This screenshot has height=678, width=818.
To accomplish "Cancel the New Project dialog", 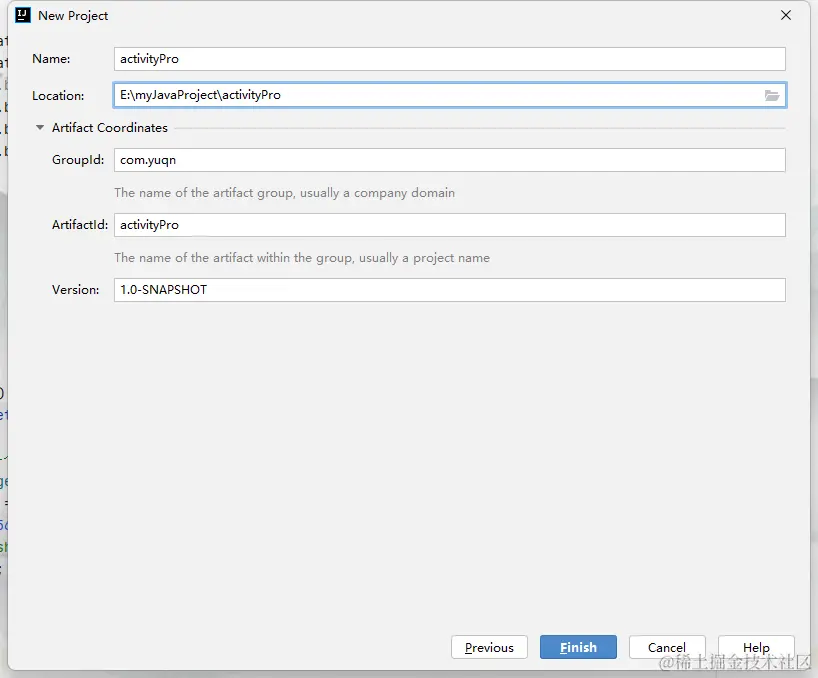I will [667, 647].
